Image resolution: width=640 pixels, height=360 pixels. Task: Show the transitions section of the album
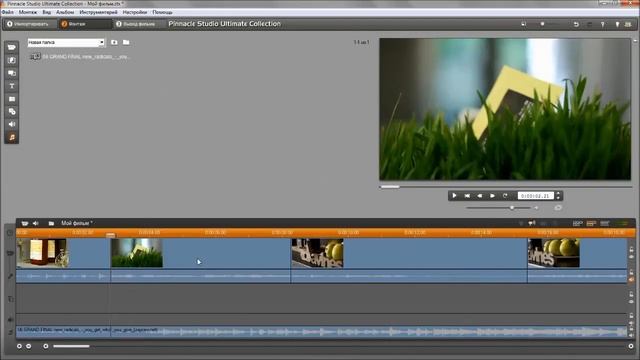tap(12, 60)
